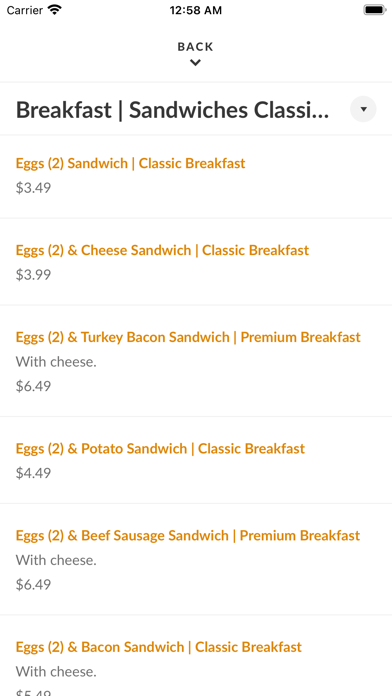Click the battery icon in status bar
Viewport: 392px width, 696px height.
click(x=374, y=10)
